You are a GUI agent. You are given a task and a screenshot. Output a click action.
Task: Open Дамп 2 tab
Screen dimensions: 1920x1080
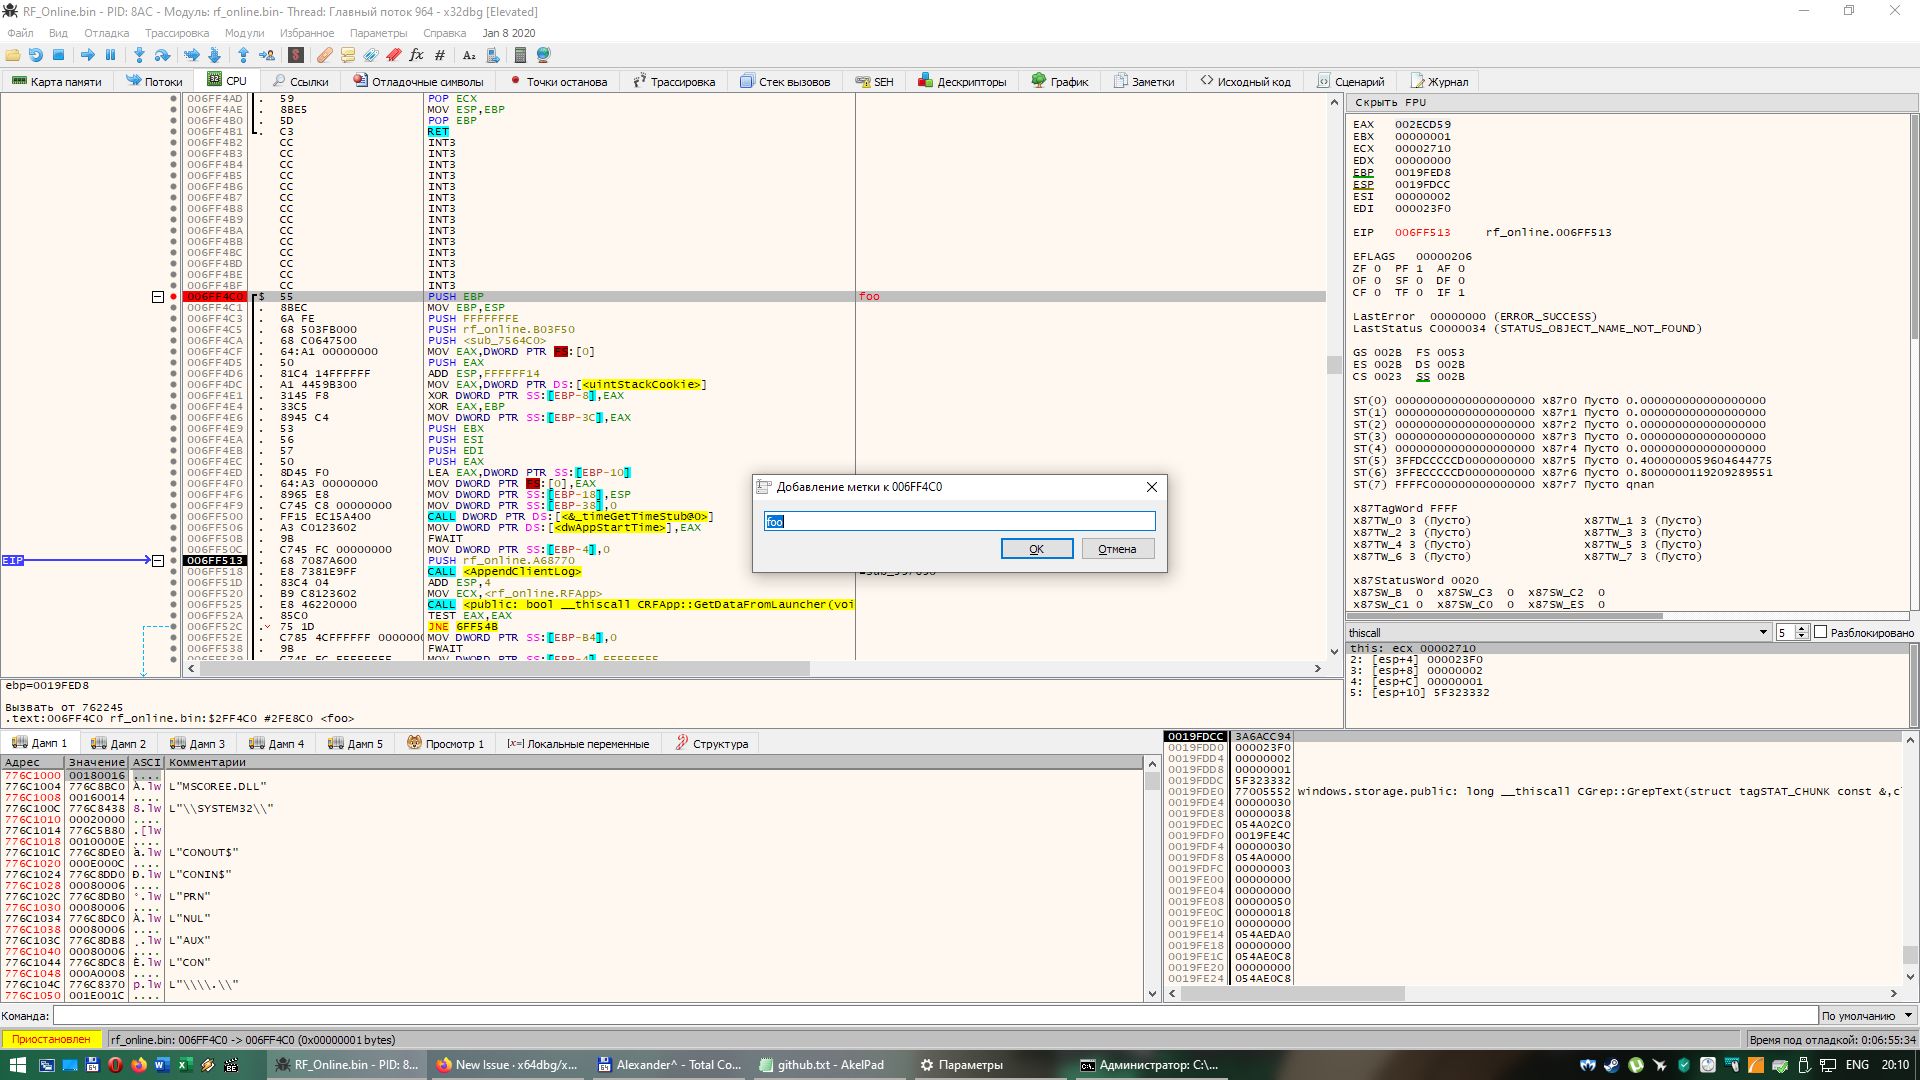pyautogui.click(x=118, y=743)
